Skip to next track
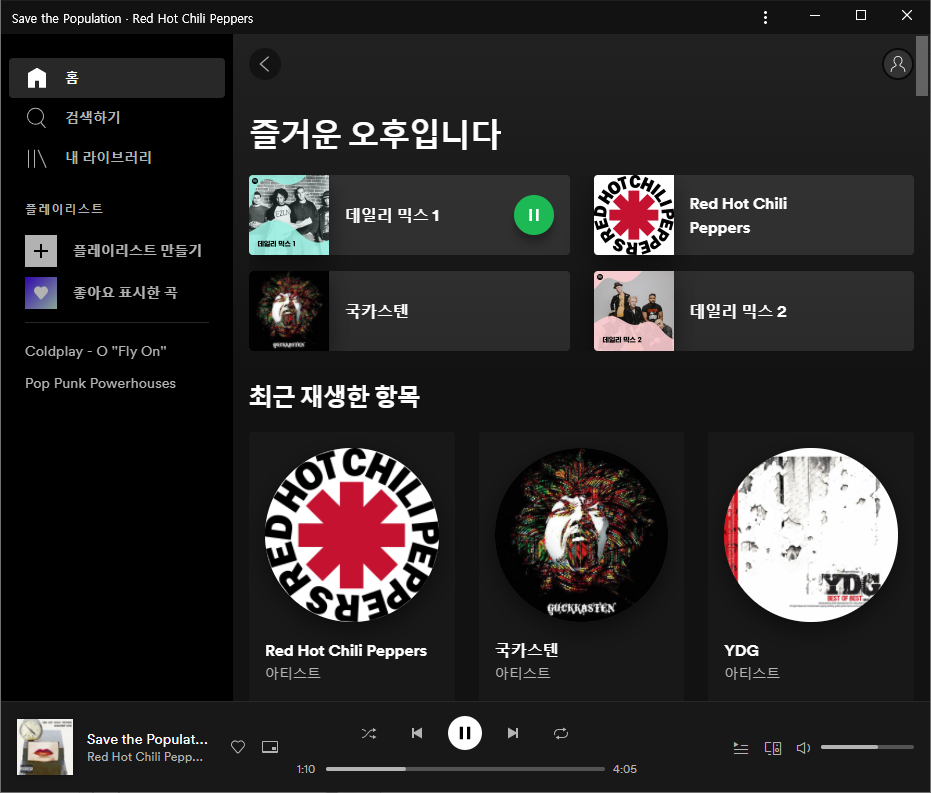931x793 pixels. pos(513,733)
